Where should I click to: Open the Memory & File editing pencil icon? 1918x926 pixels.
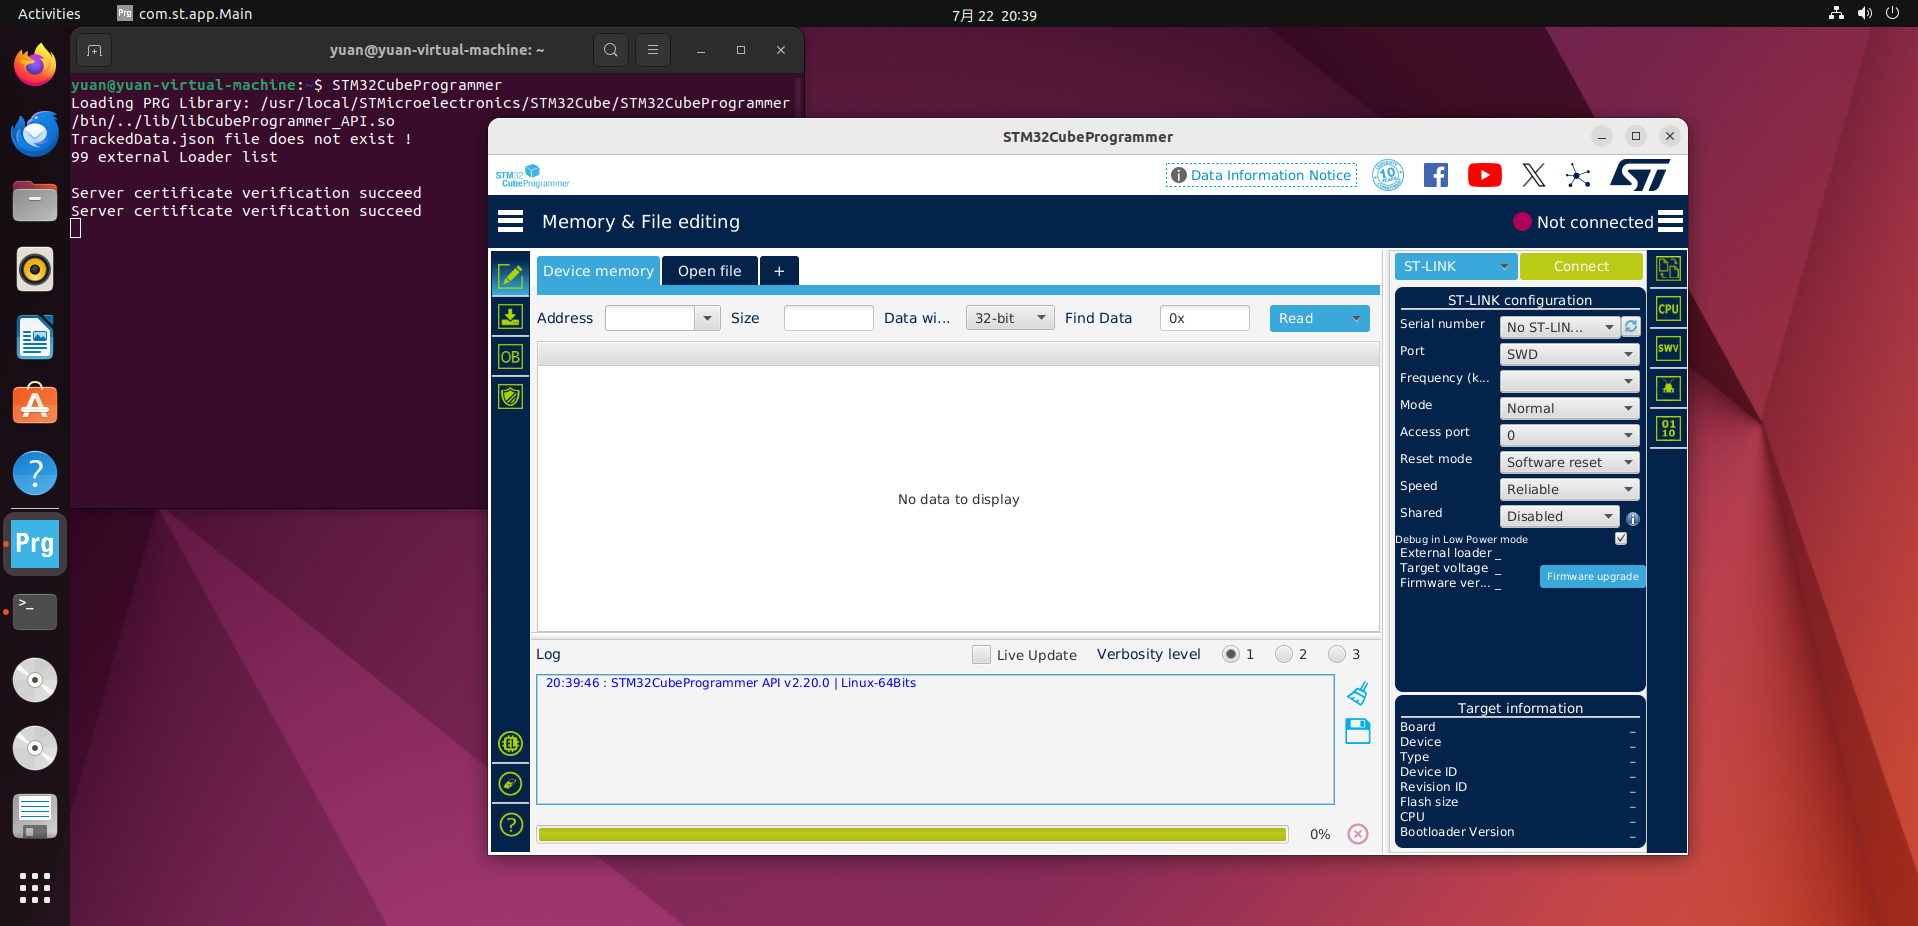pos(510,275)
